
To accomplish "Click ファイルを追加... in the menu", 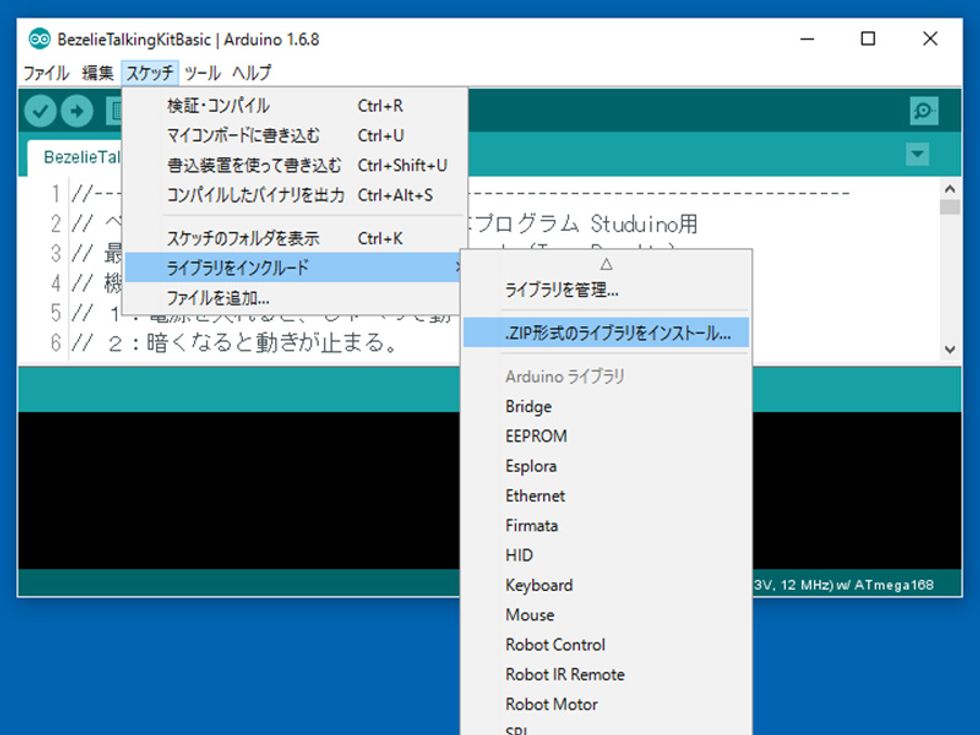I will point(218,297).
